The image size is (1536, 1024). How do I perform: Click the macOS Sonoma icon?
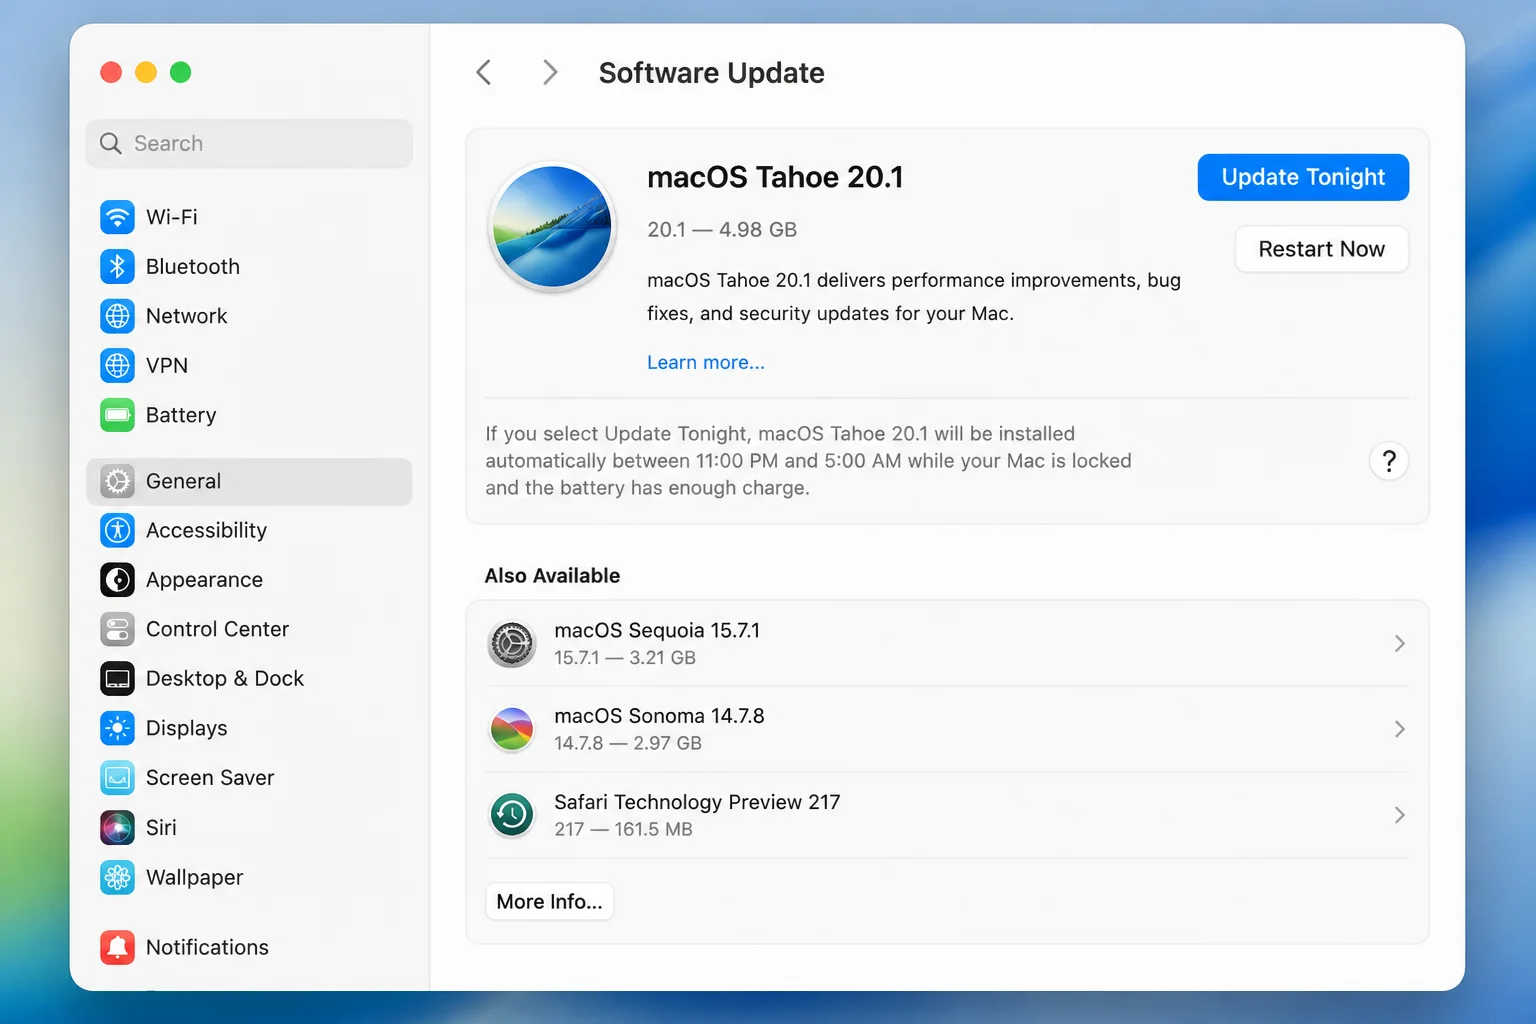click(x=512, y=730)
